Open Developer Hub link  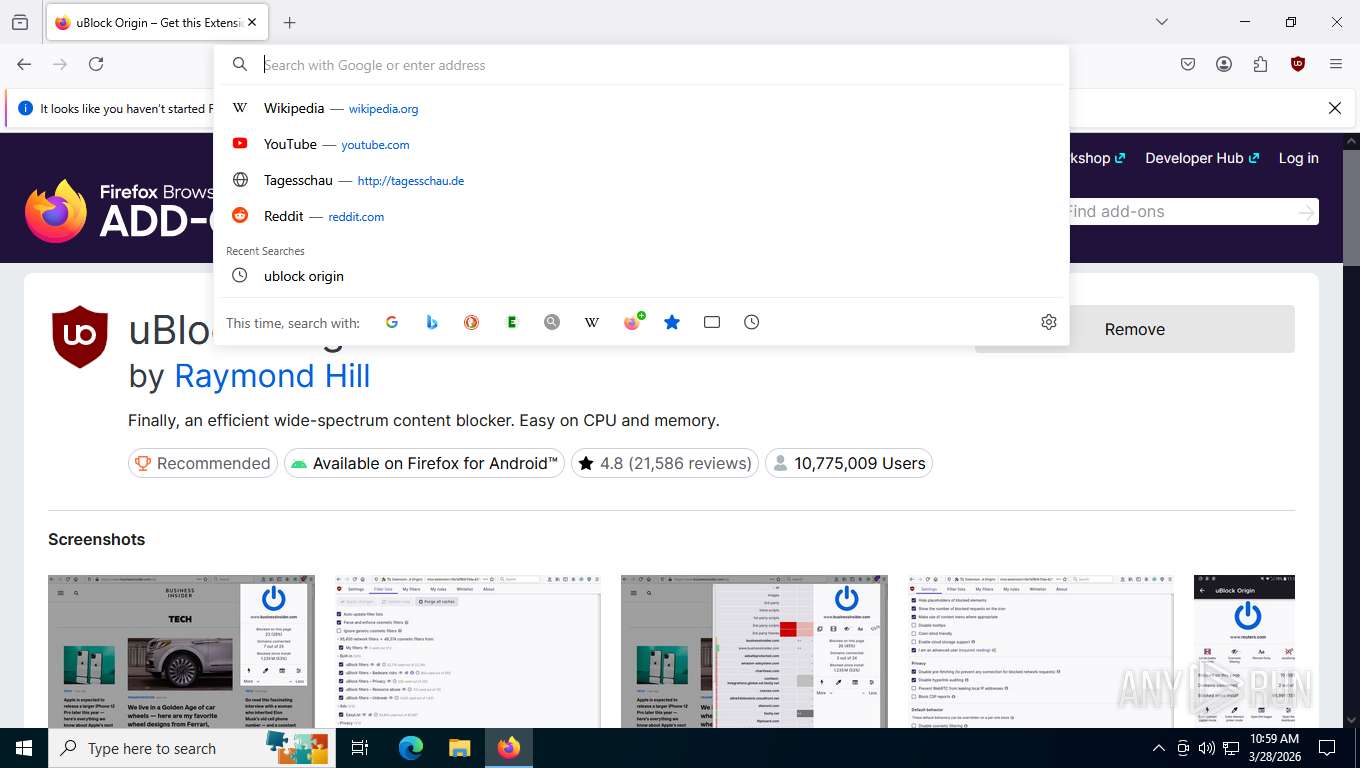(1202, 158)
